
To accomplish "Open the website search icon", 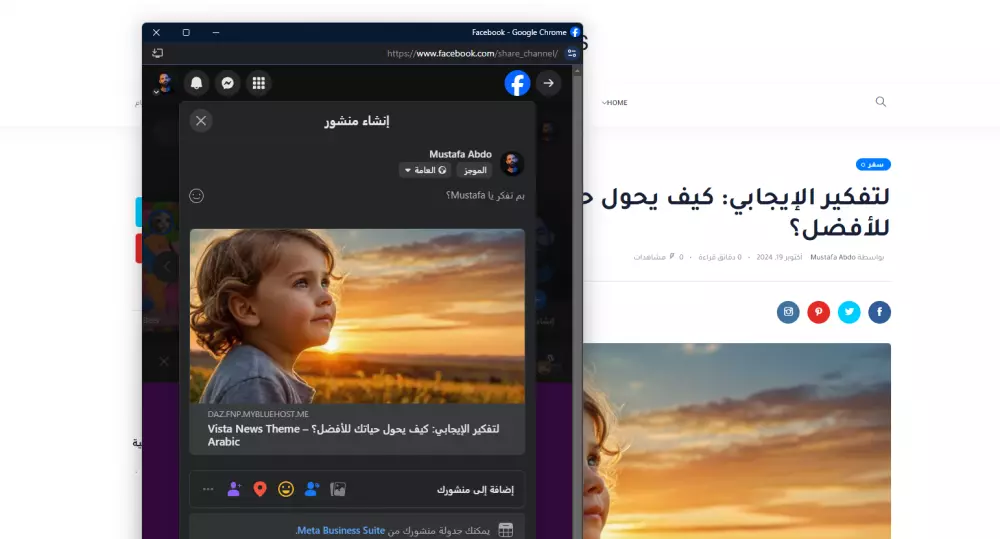I will pyautogui.click(x=881, y=101).
